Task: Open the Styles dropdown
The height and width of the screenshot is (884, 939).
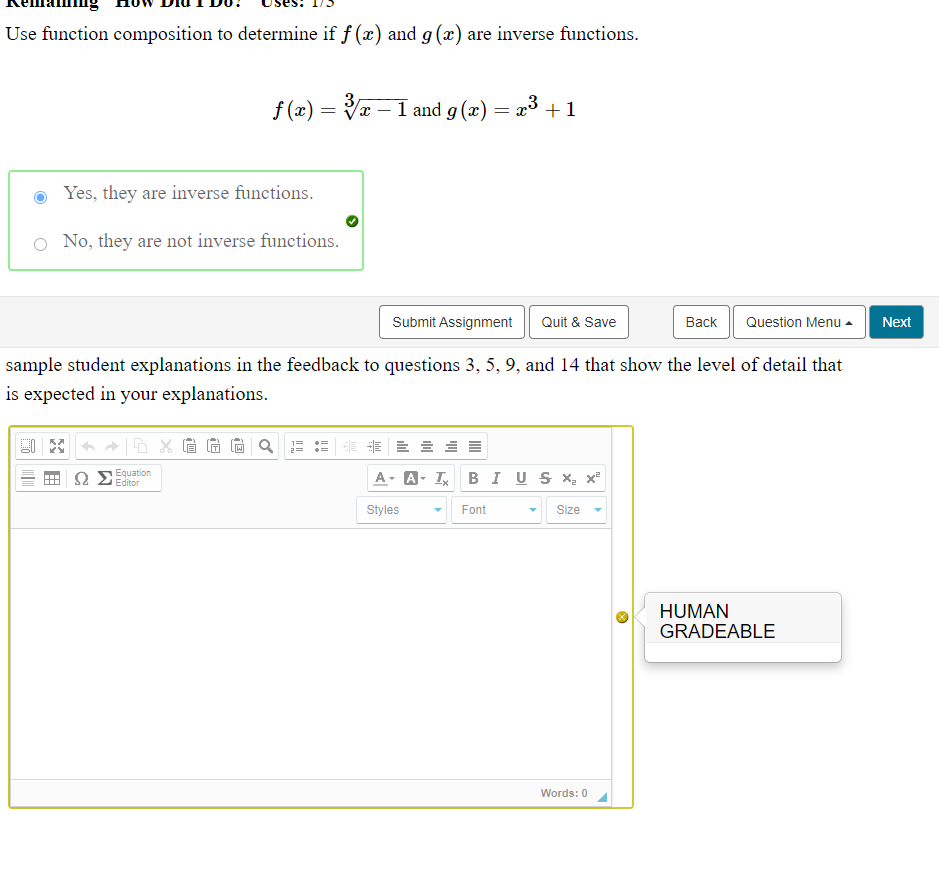Action: (x=401, y=510)
